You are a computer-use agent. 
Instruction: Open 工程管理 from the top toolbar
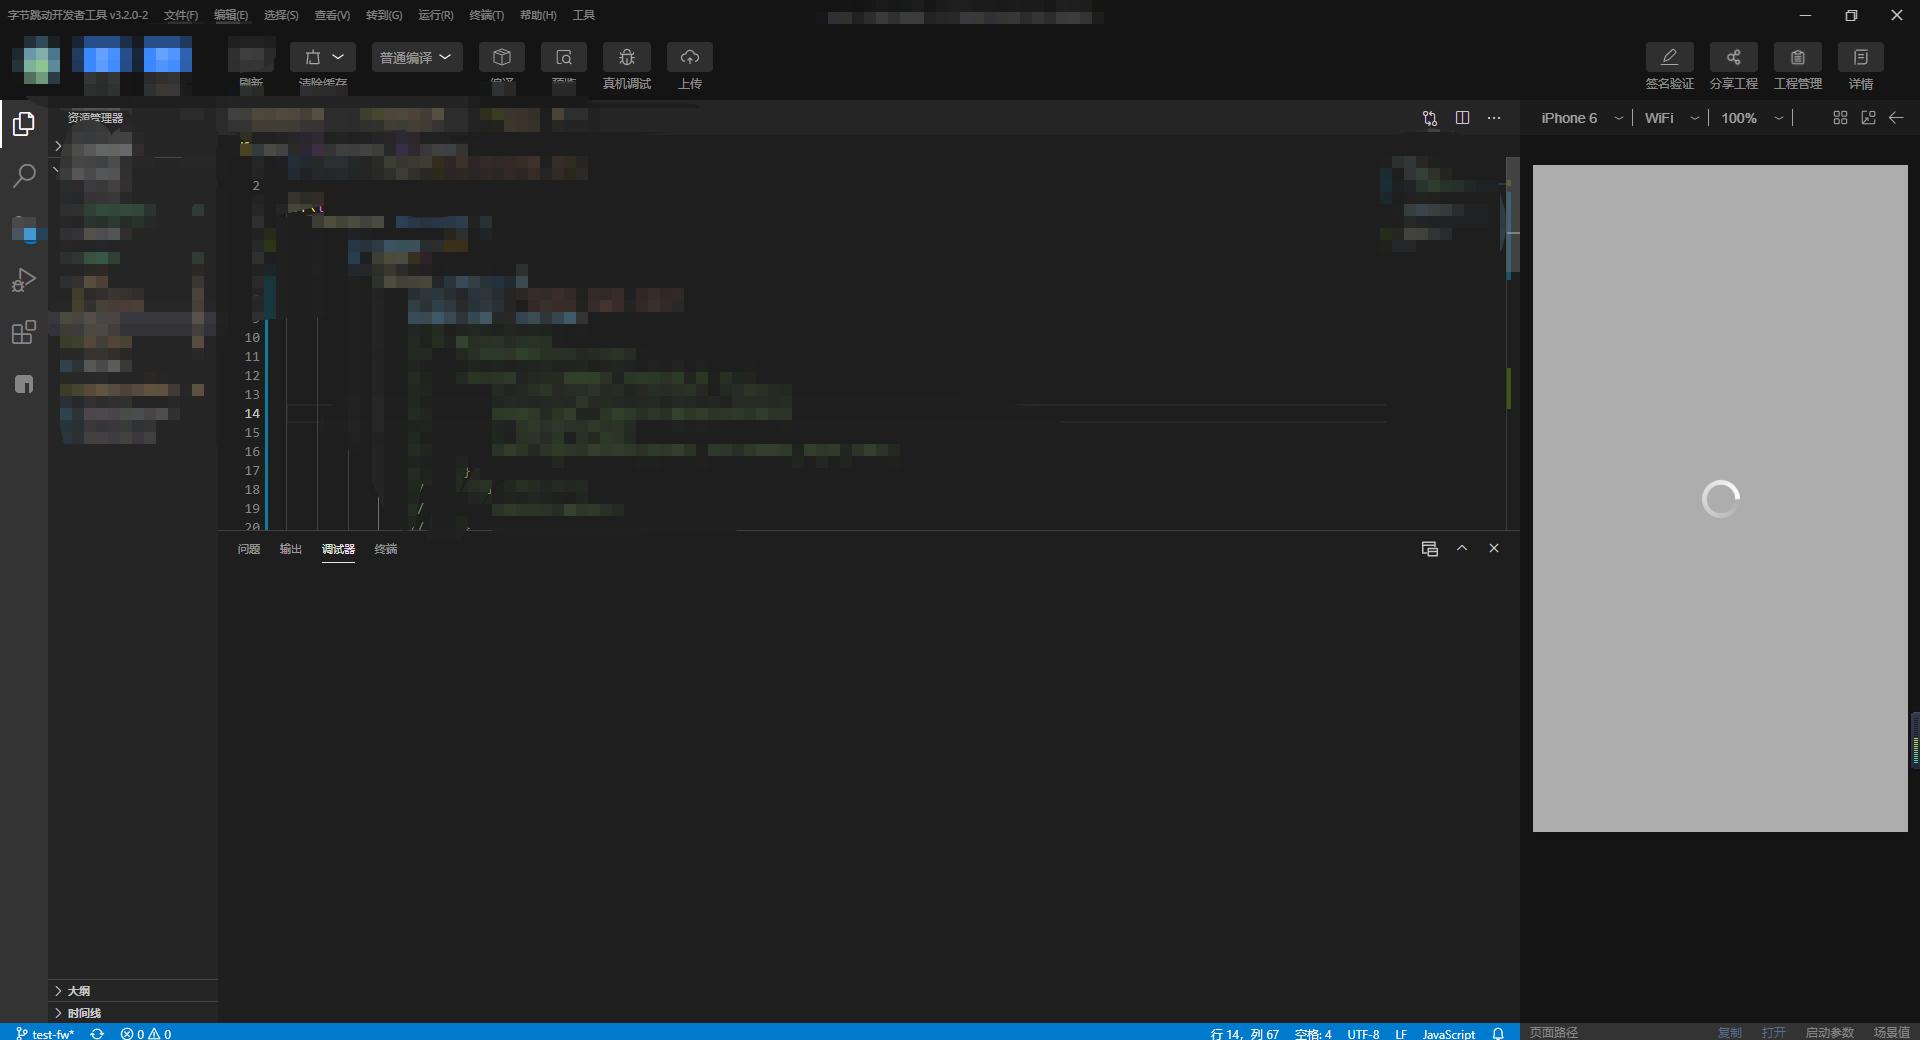[x=1797, y=58]
